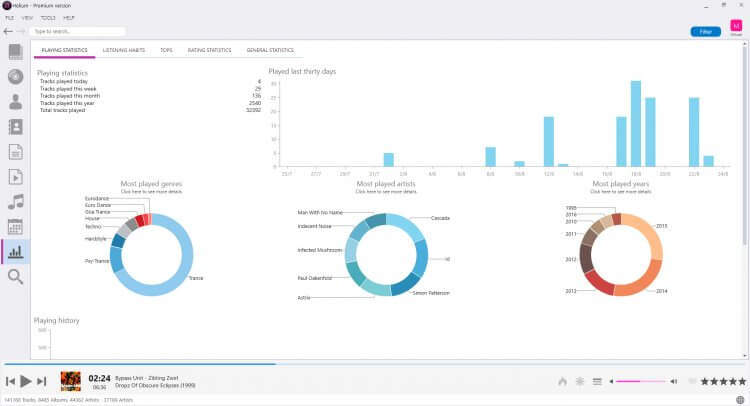
Task: Open the calendar view in sidebar
Action: (15, 227)
